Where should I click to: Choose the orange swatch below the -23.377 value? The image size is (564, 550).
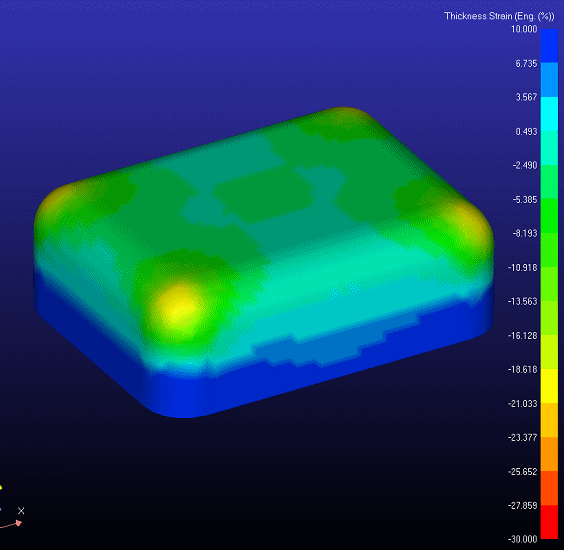549,454
